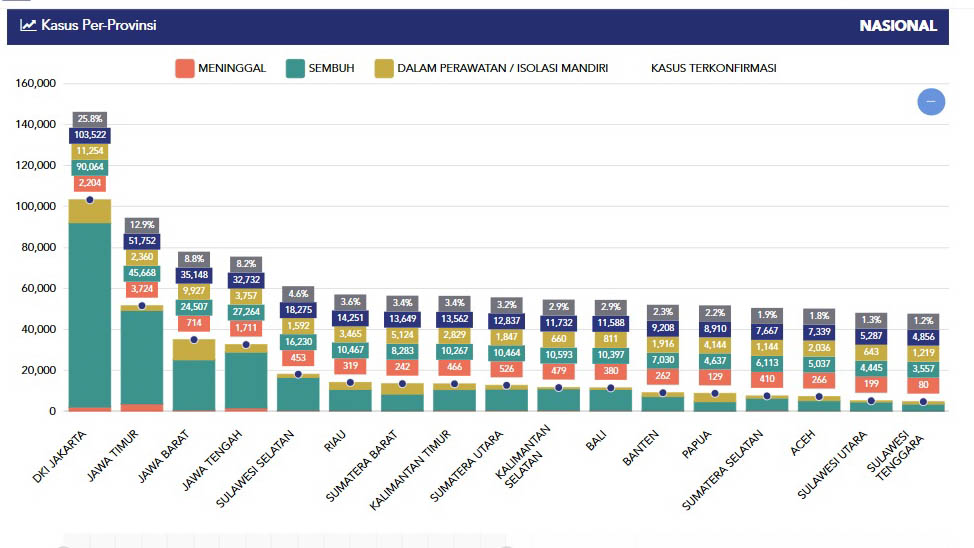Click the 103,522 value label above DKI Jakarta
Image resolution: width=974 pixels, height=548 pixels.
[90, 135]
